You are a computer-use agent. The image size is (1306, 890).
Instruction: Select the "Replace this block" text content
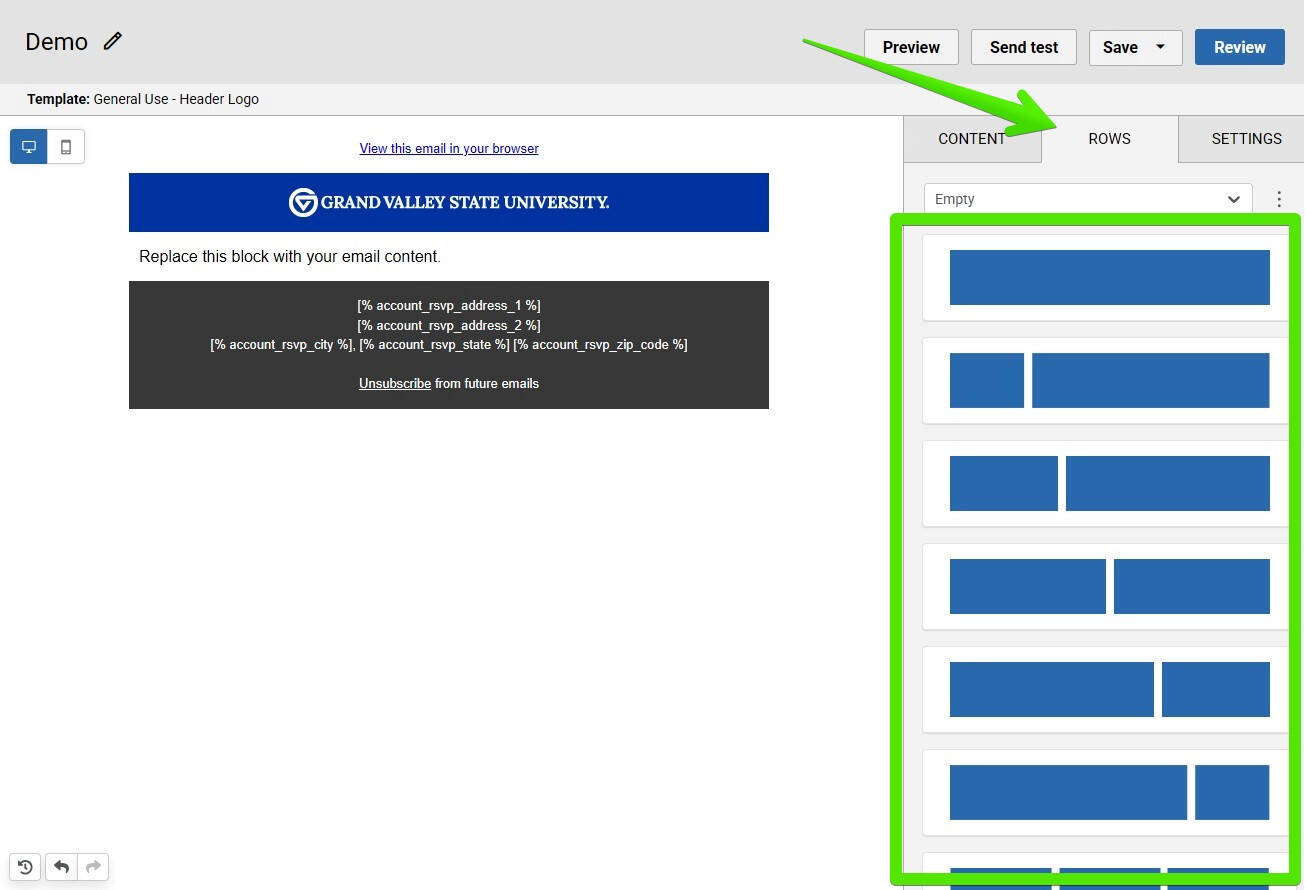(289, 257)
